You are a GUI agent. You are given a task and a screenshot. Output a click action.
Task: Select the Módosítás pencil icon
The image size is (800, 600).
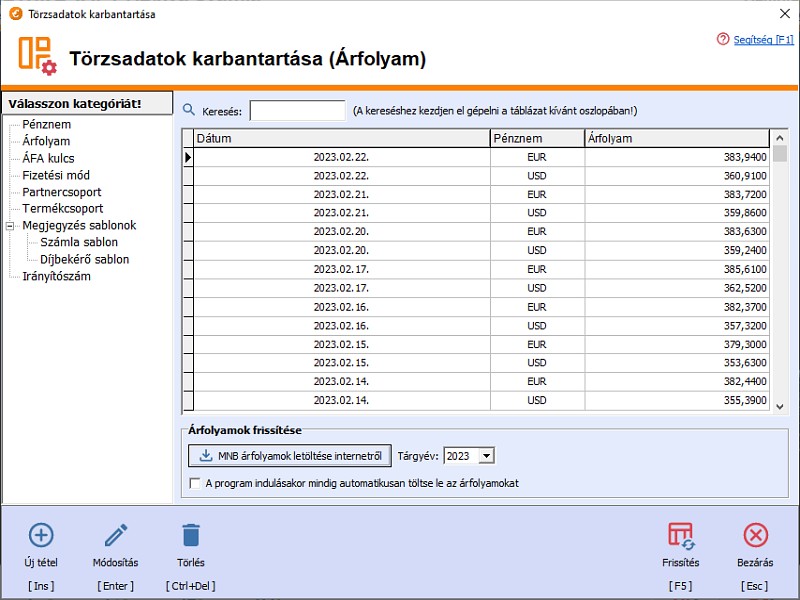click(x=114, y=533)
